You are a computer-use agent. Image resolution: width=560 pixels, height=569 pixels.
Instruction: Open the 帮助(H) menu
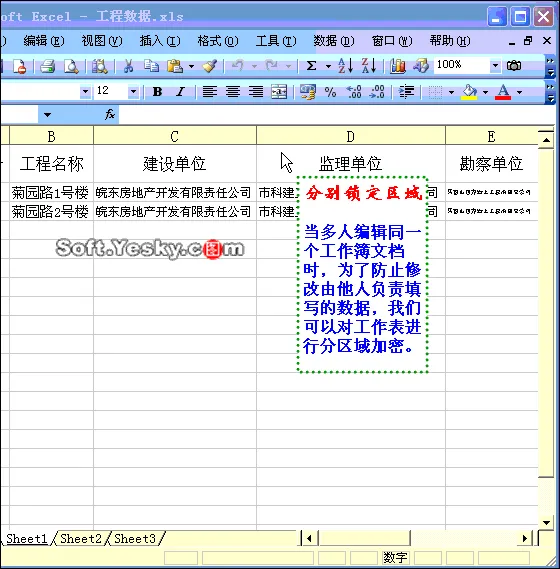click(x=450, y=41)
